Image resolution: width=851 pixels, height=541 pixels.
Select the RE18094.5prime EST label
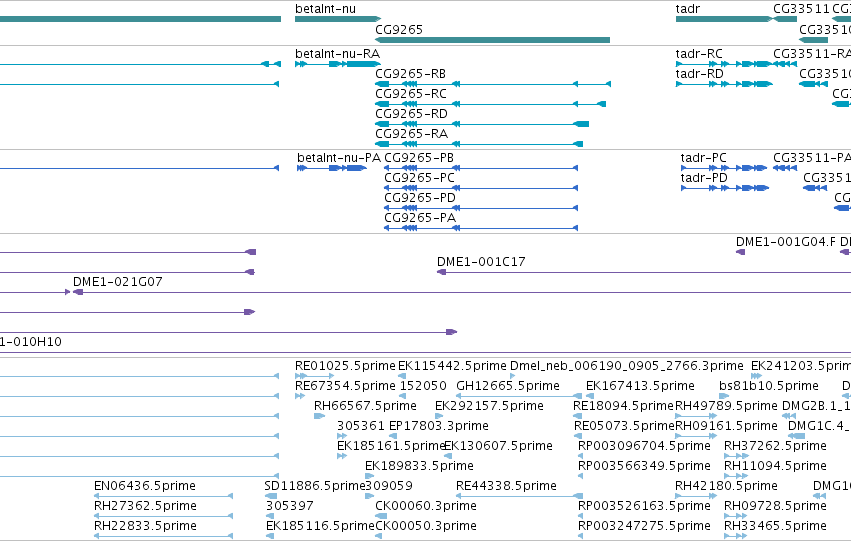(623, 406)
